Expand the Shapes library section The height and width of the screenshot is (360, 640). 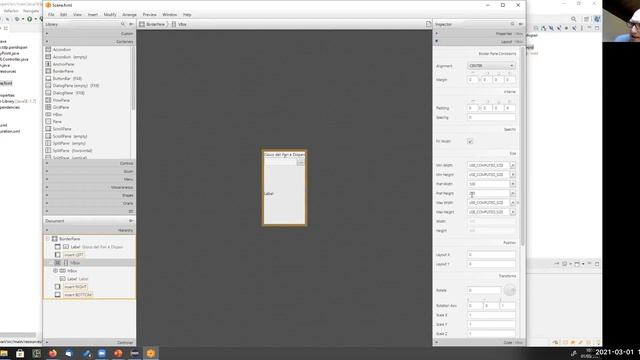pyautogui.click(x=89, y=195)
